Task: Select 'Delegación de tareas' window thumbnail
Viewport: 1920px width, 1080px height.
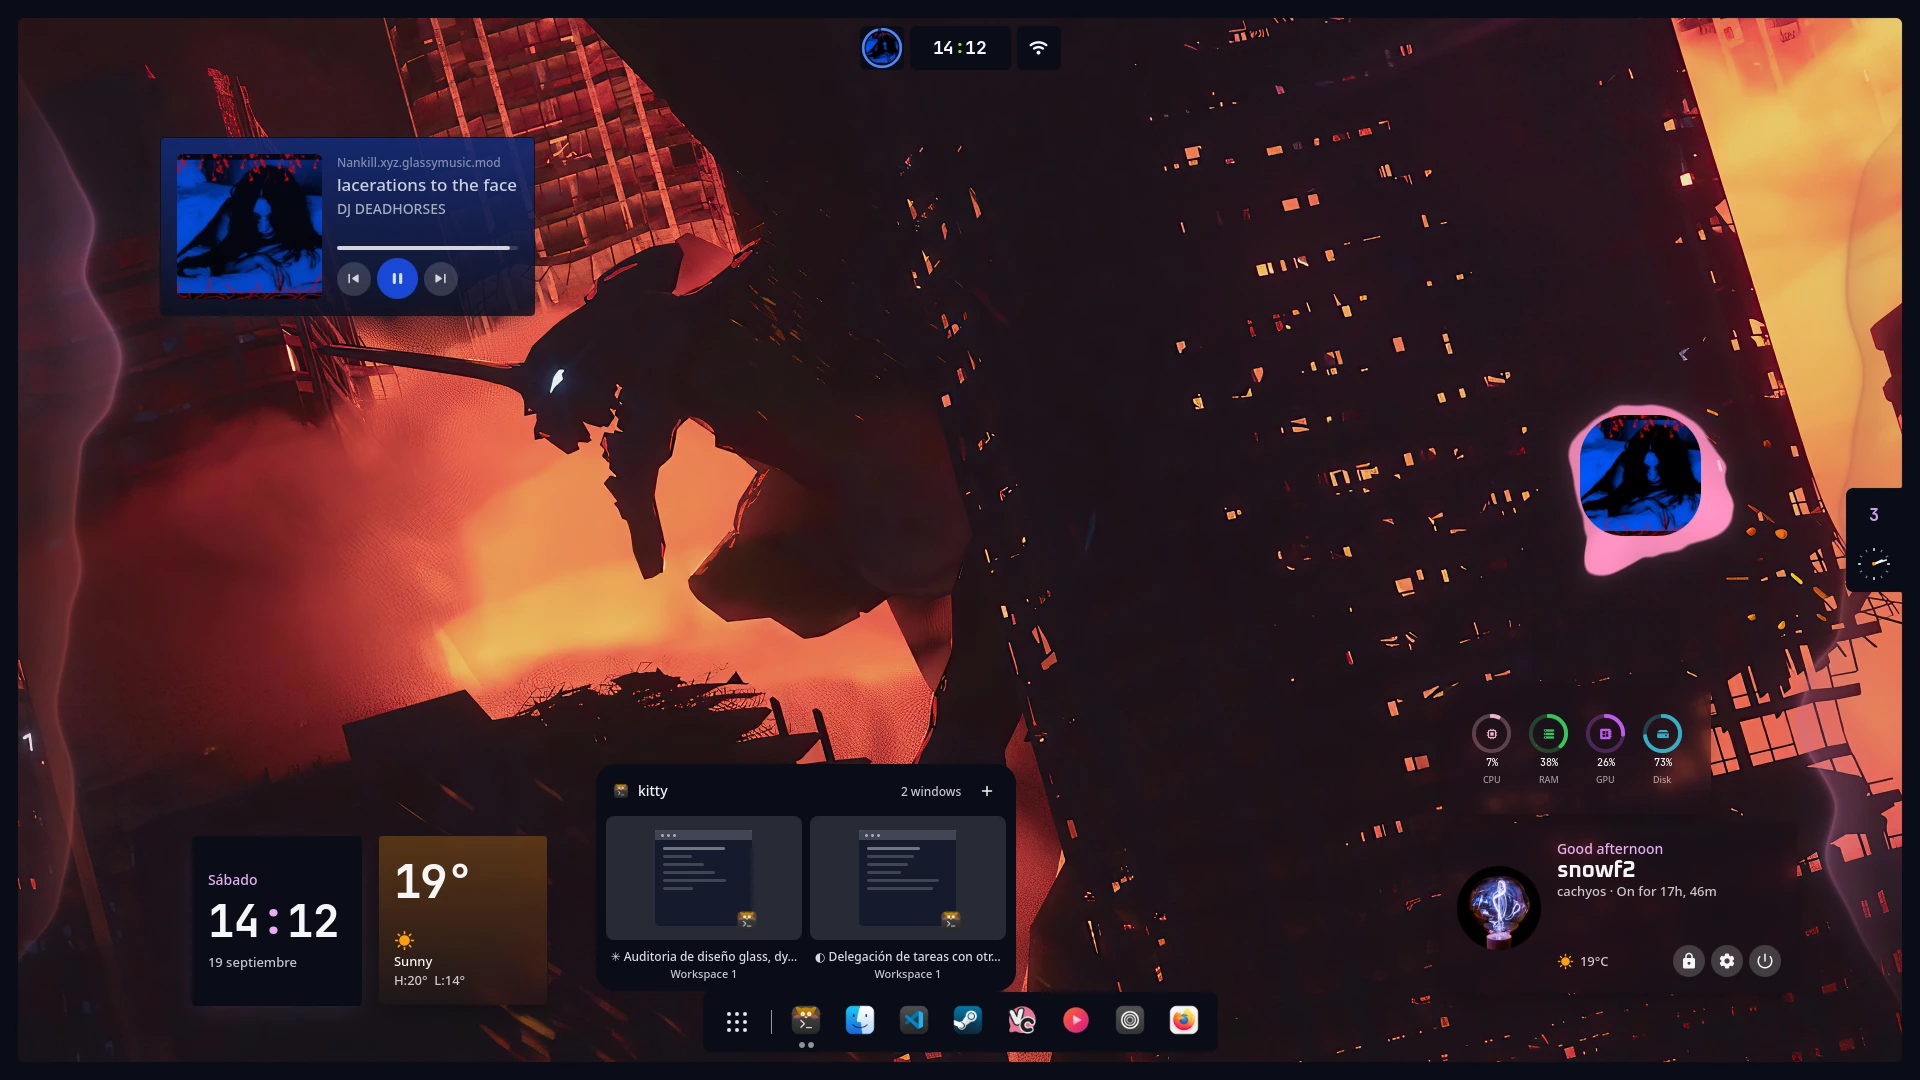Action: (x=908, y=878)
